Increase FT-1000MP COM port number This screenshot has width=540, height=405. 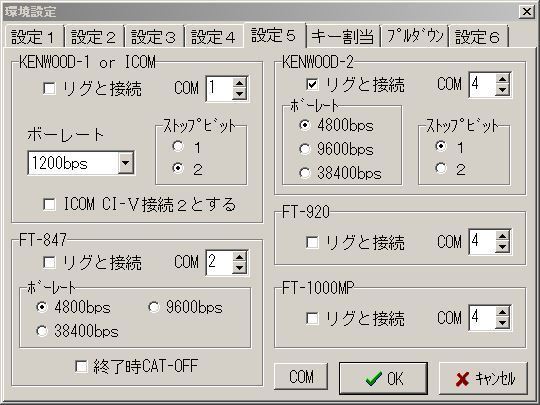(x=502, y=312)
